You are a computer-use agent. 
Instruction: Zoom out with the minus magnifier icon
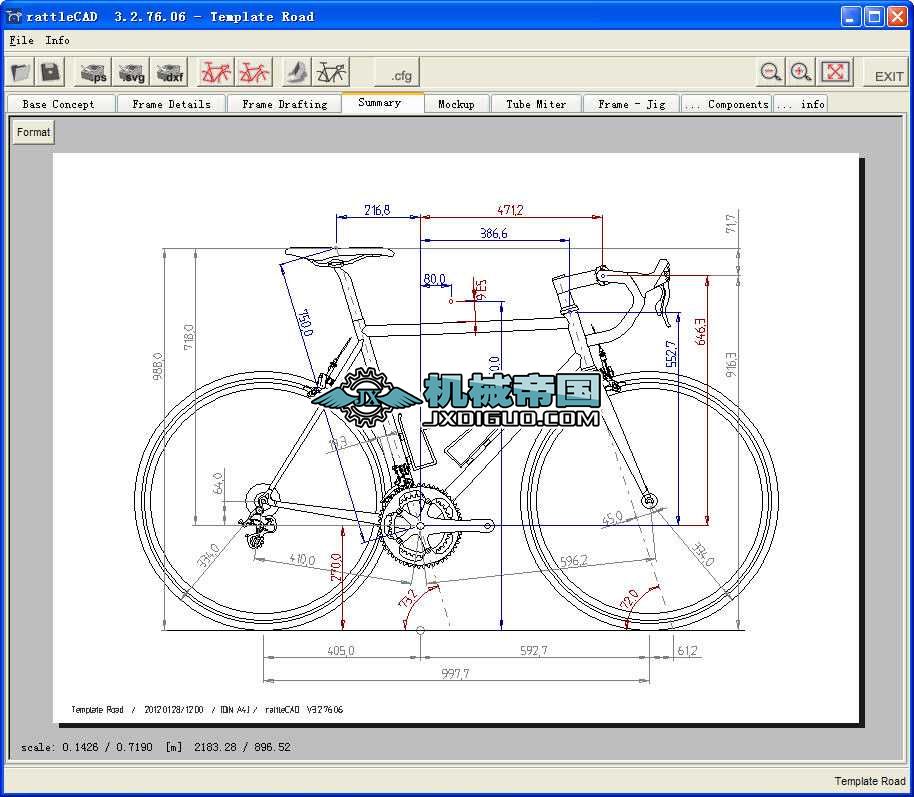[771, 72]
